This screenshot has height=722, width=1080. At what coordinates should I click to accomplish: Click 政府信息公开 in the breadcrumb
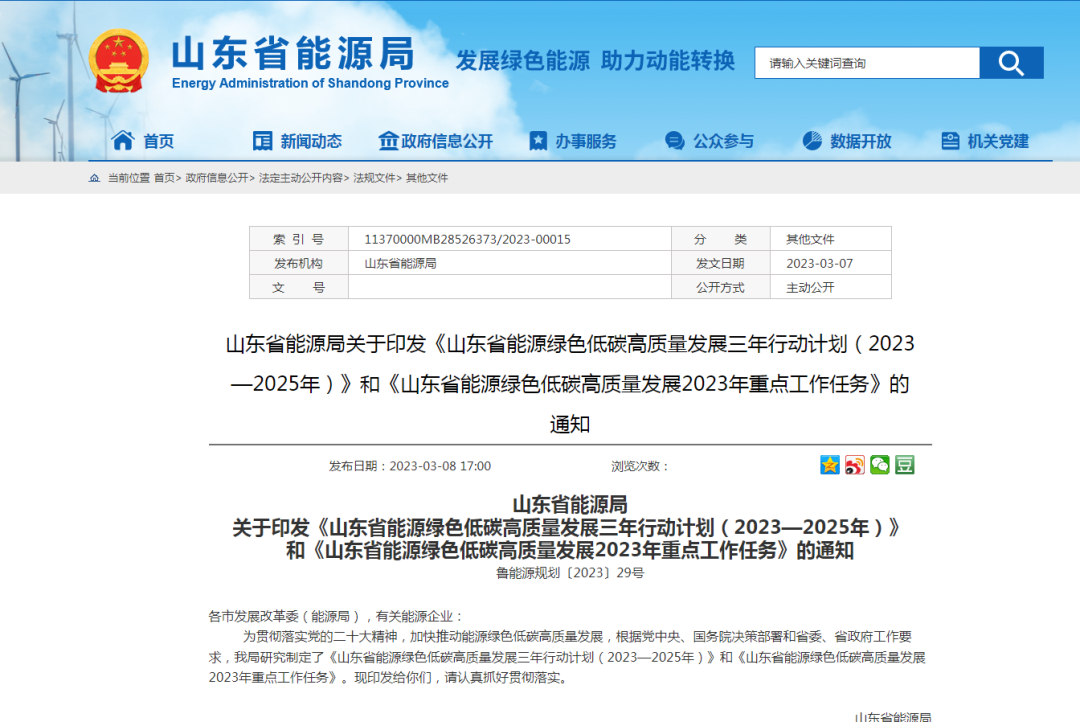pos(217,178)
